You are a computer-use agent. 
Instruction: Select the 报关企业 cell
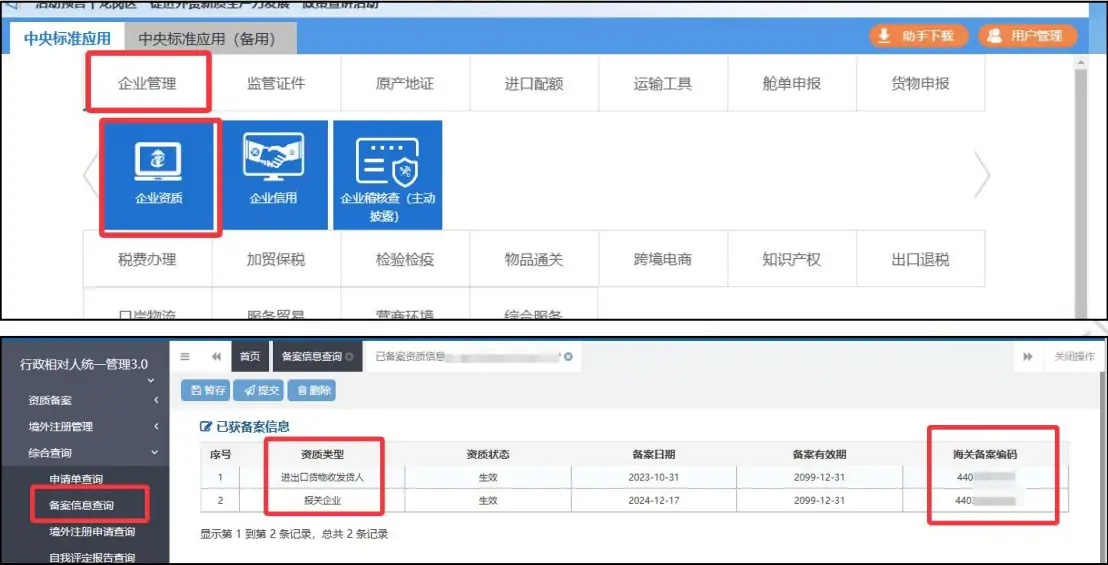click(322, 501)
